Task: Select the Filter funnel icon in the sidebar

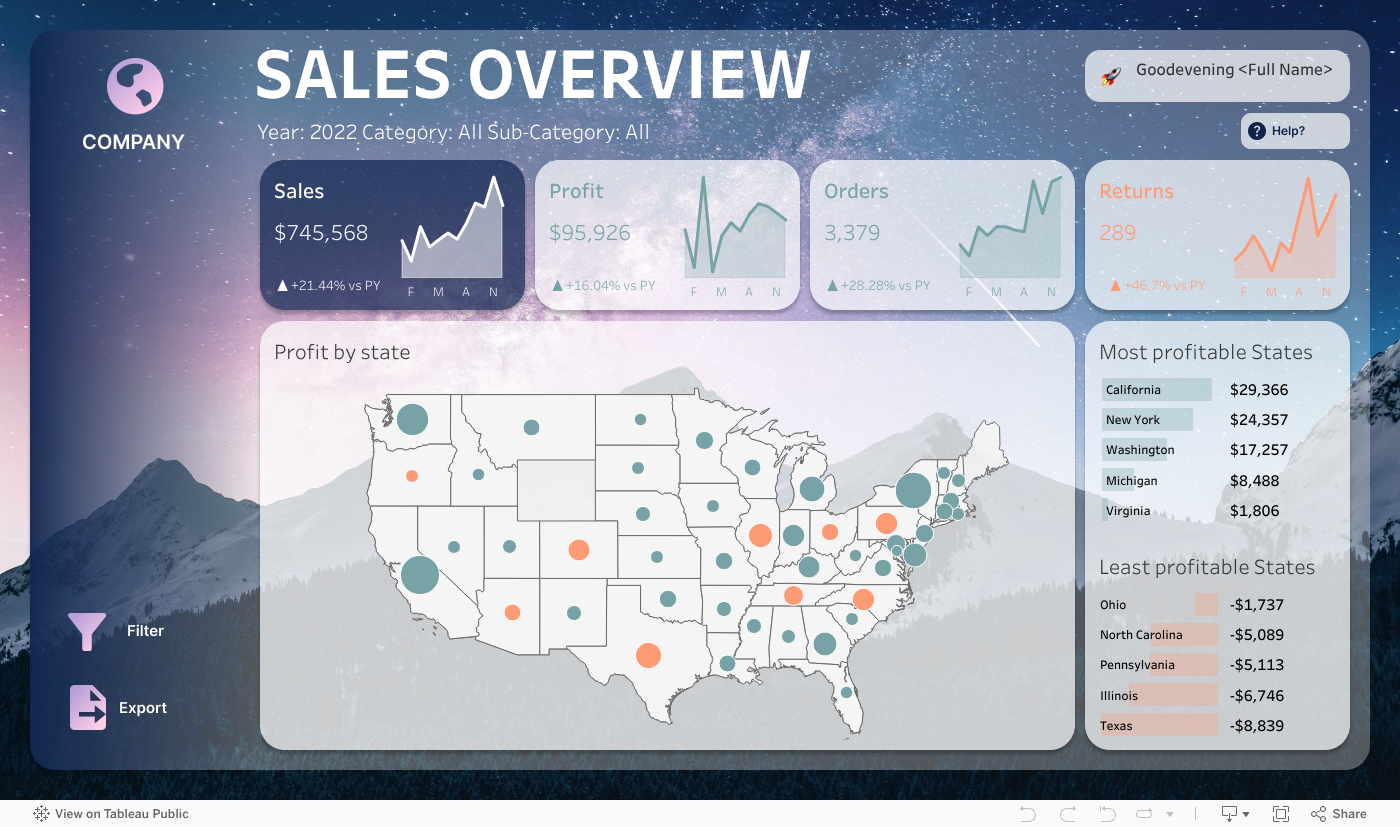Action: (x=87, y=630)
